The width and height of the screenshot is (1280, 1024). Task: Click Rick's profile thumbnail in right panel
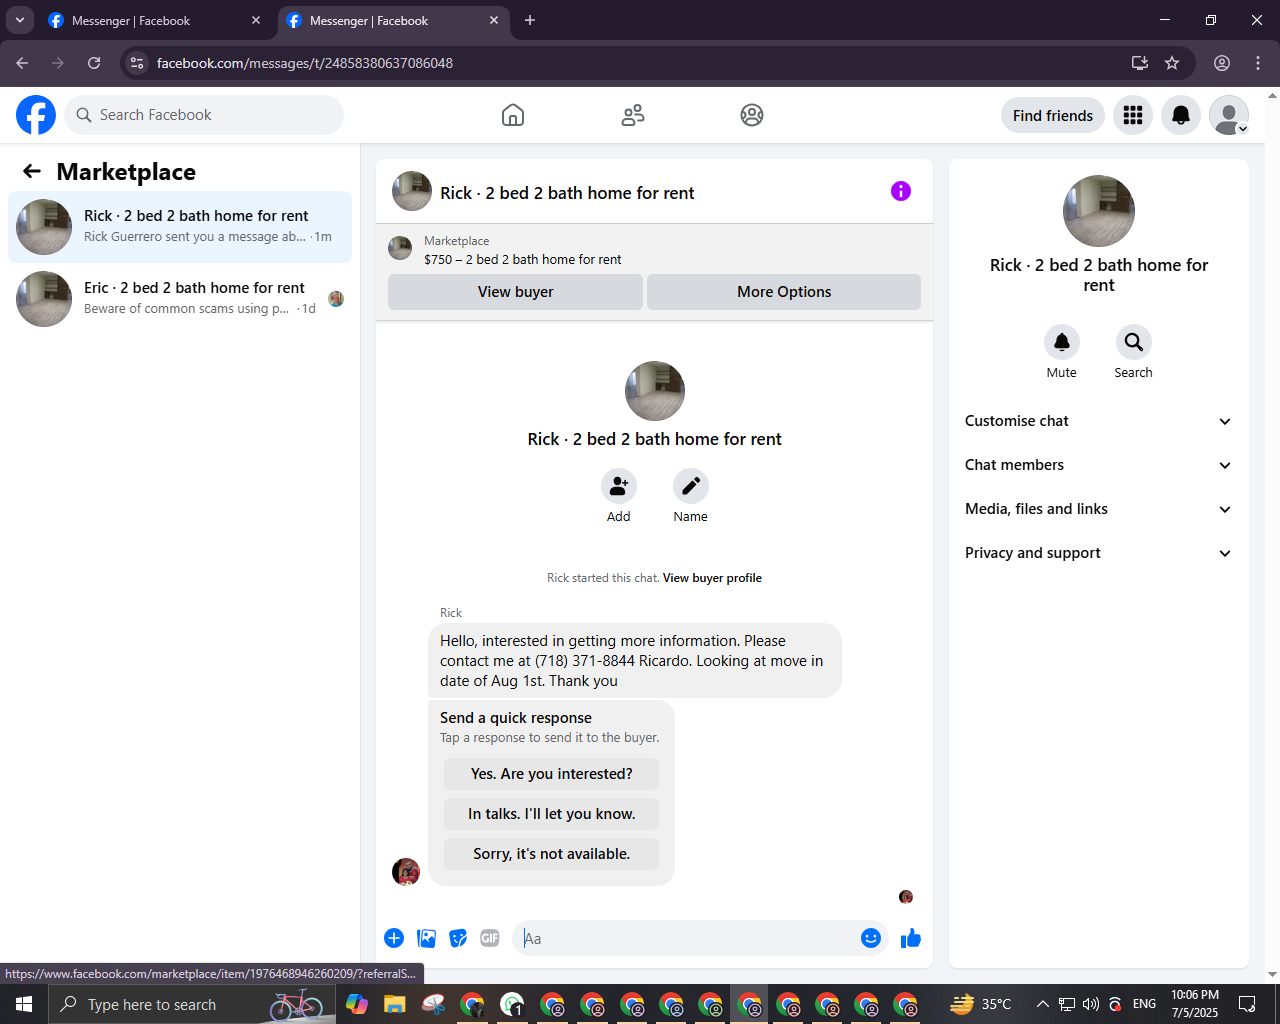point(1099,211)
